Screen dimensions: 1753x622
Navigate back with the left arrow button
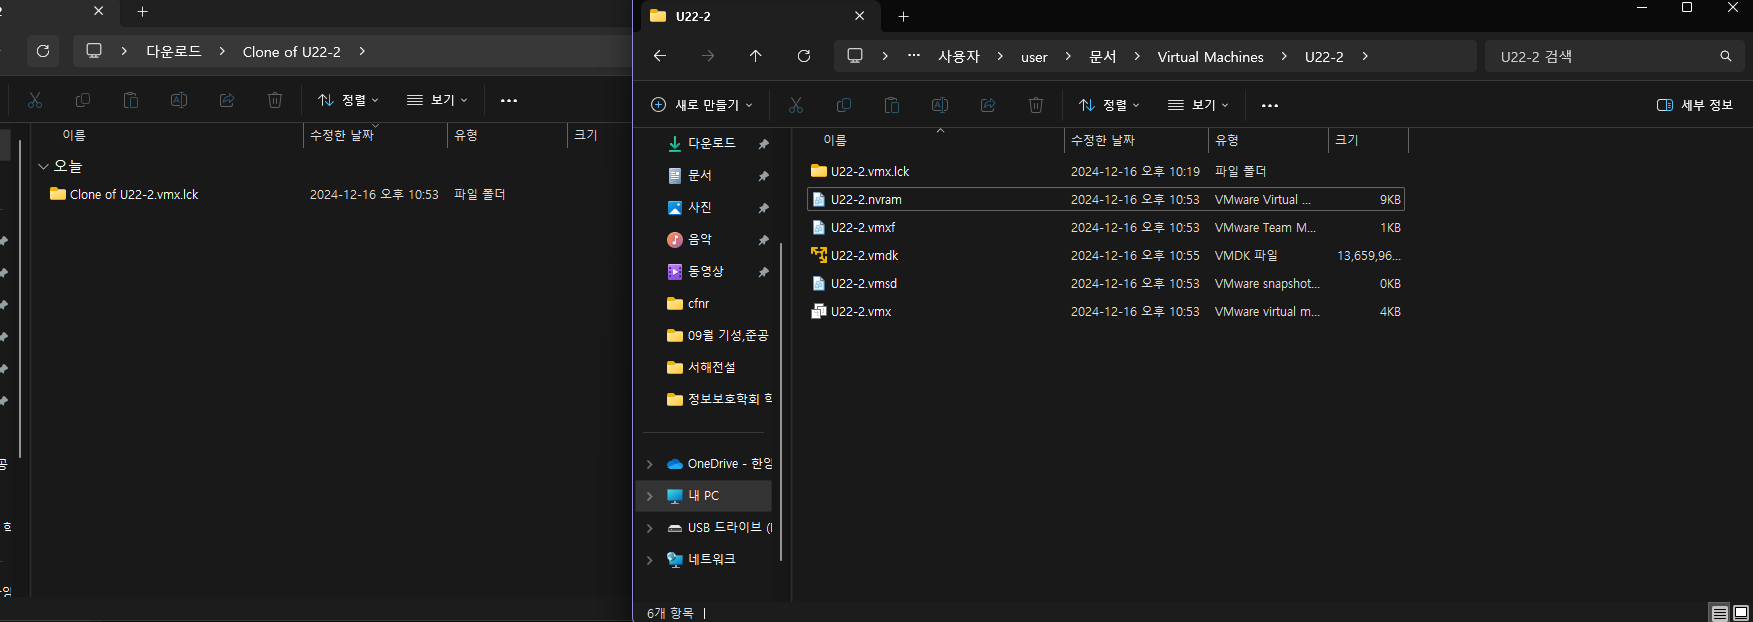pyautogui.click(x=660, y=56)
